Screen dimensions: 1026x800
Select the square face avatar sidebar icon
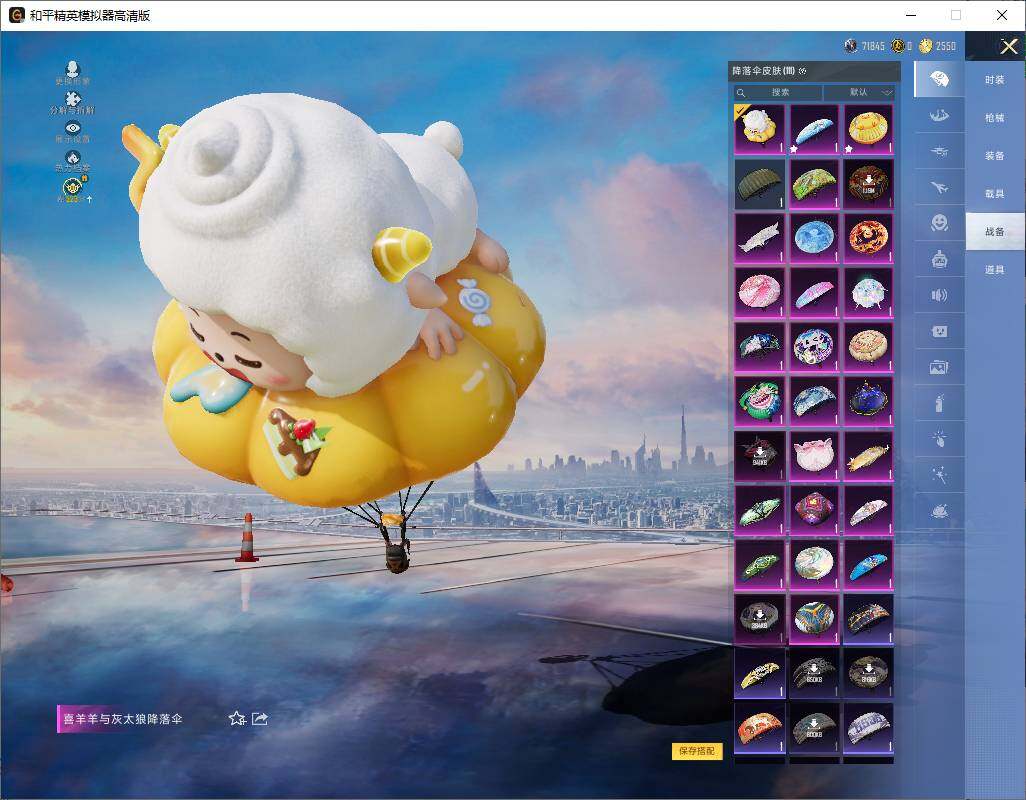(939, 331)
